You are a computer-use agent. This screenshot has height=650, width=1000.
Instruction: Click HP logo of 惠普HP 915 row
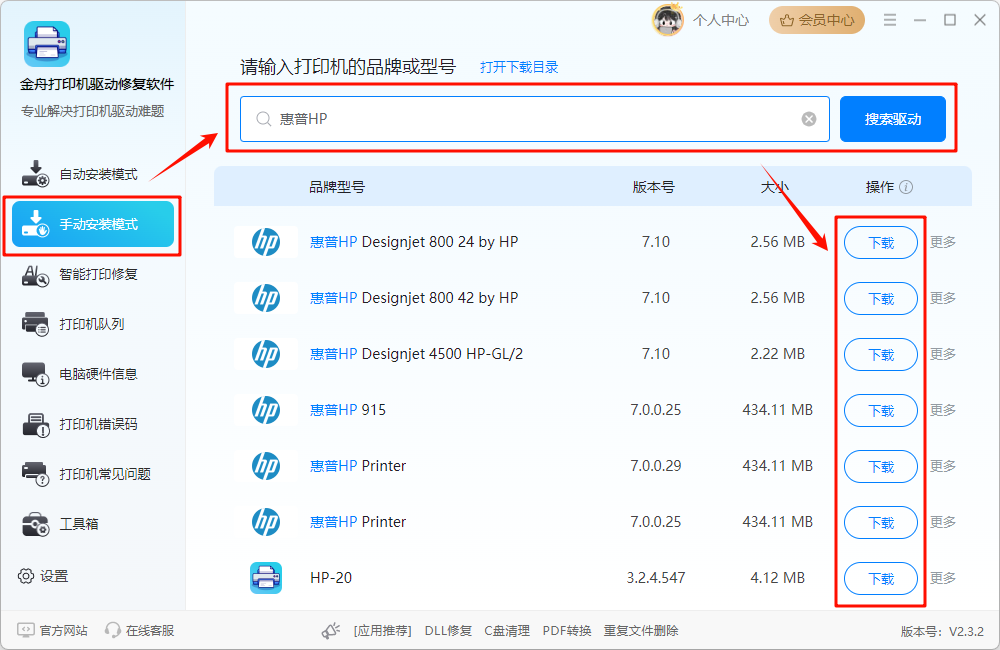coord(266,410)
